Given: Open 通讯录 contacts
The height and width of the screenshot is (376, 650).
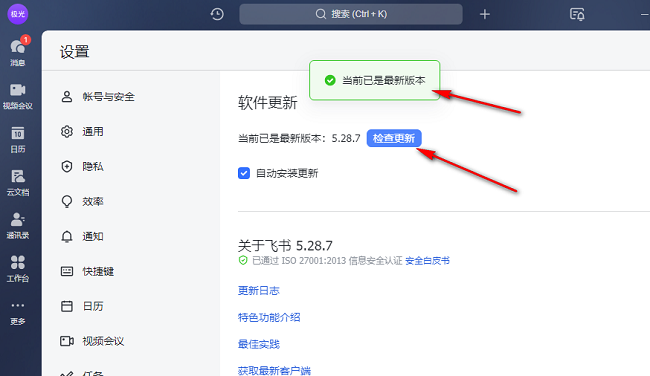Looking at the screenshot, I should (18, 226).
